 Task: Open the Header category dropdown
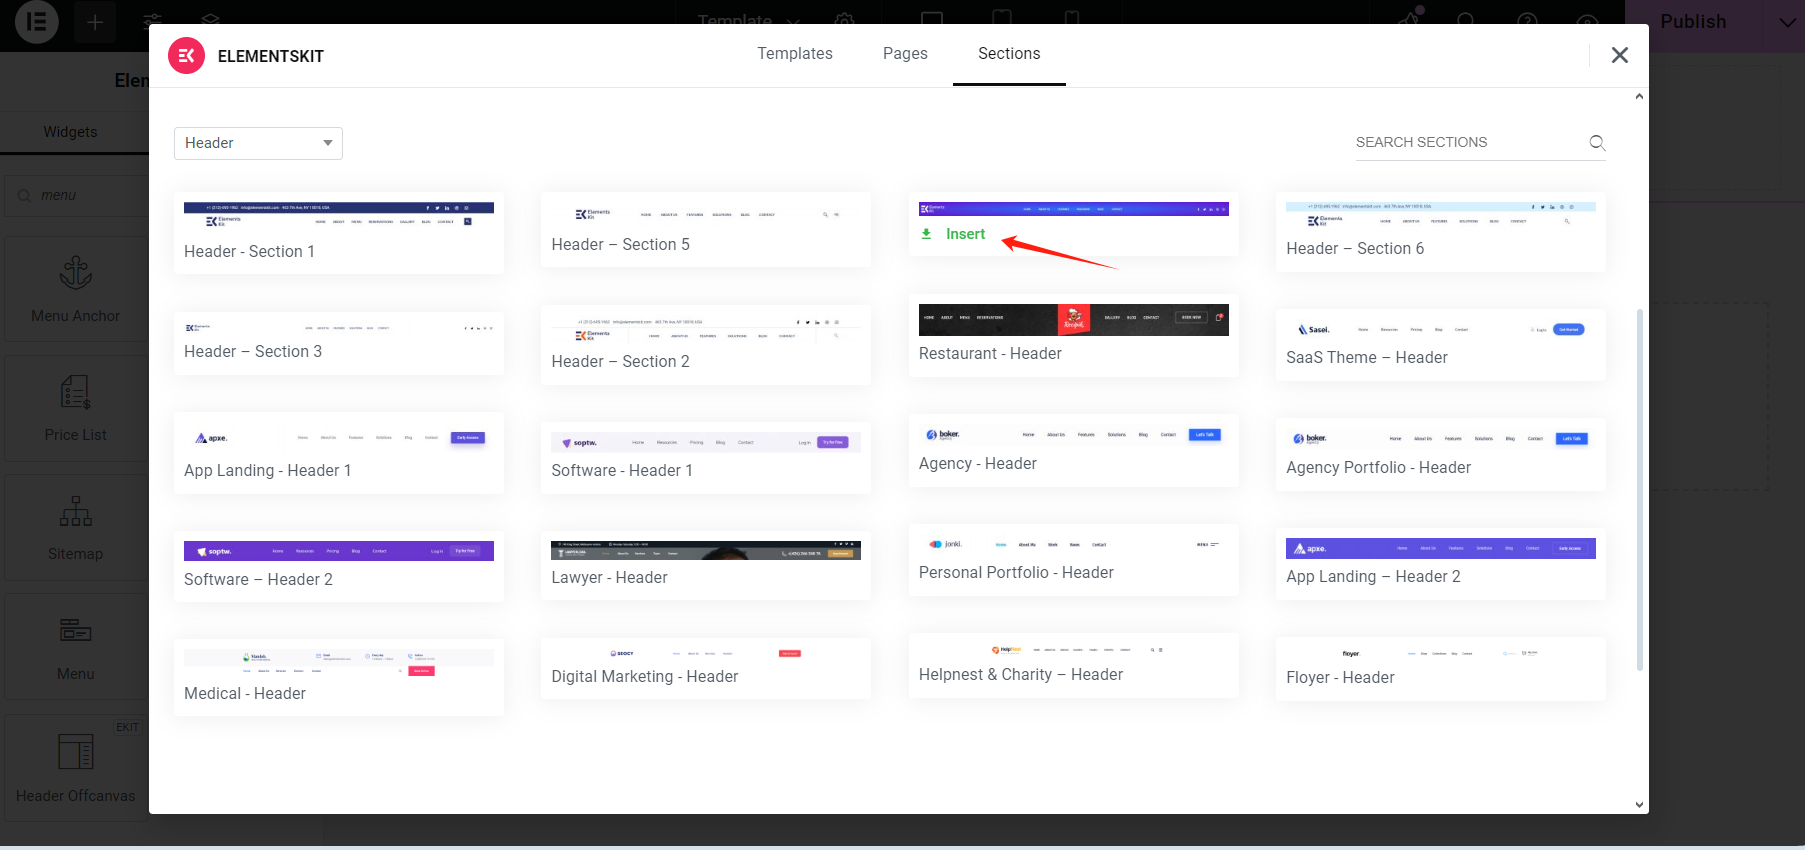pos(258,143)
